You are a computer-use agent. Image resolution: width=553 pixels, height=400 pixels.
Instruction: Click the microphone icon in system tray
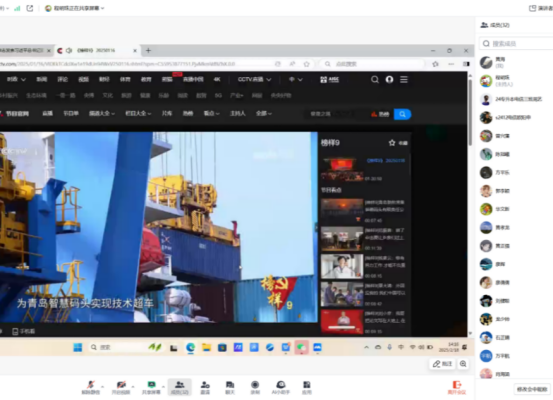389,347
